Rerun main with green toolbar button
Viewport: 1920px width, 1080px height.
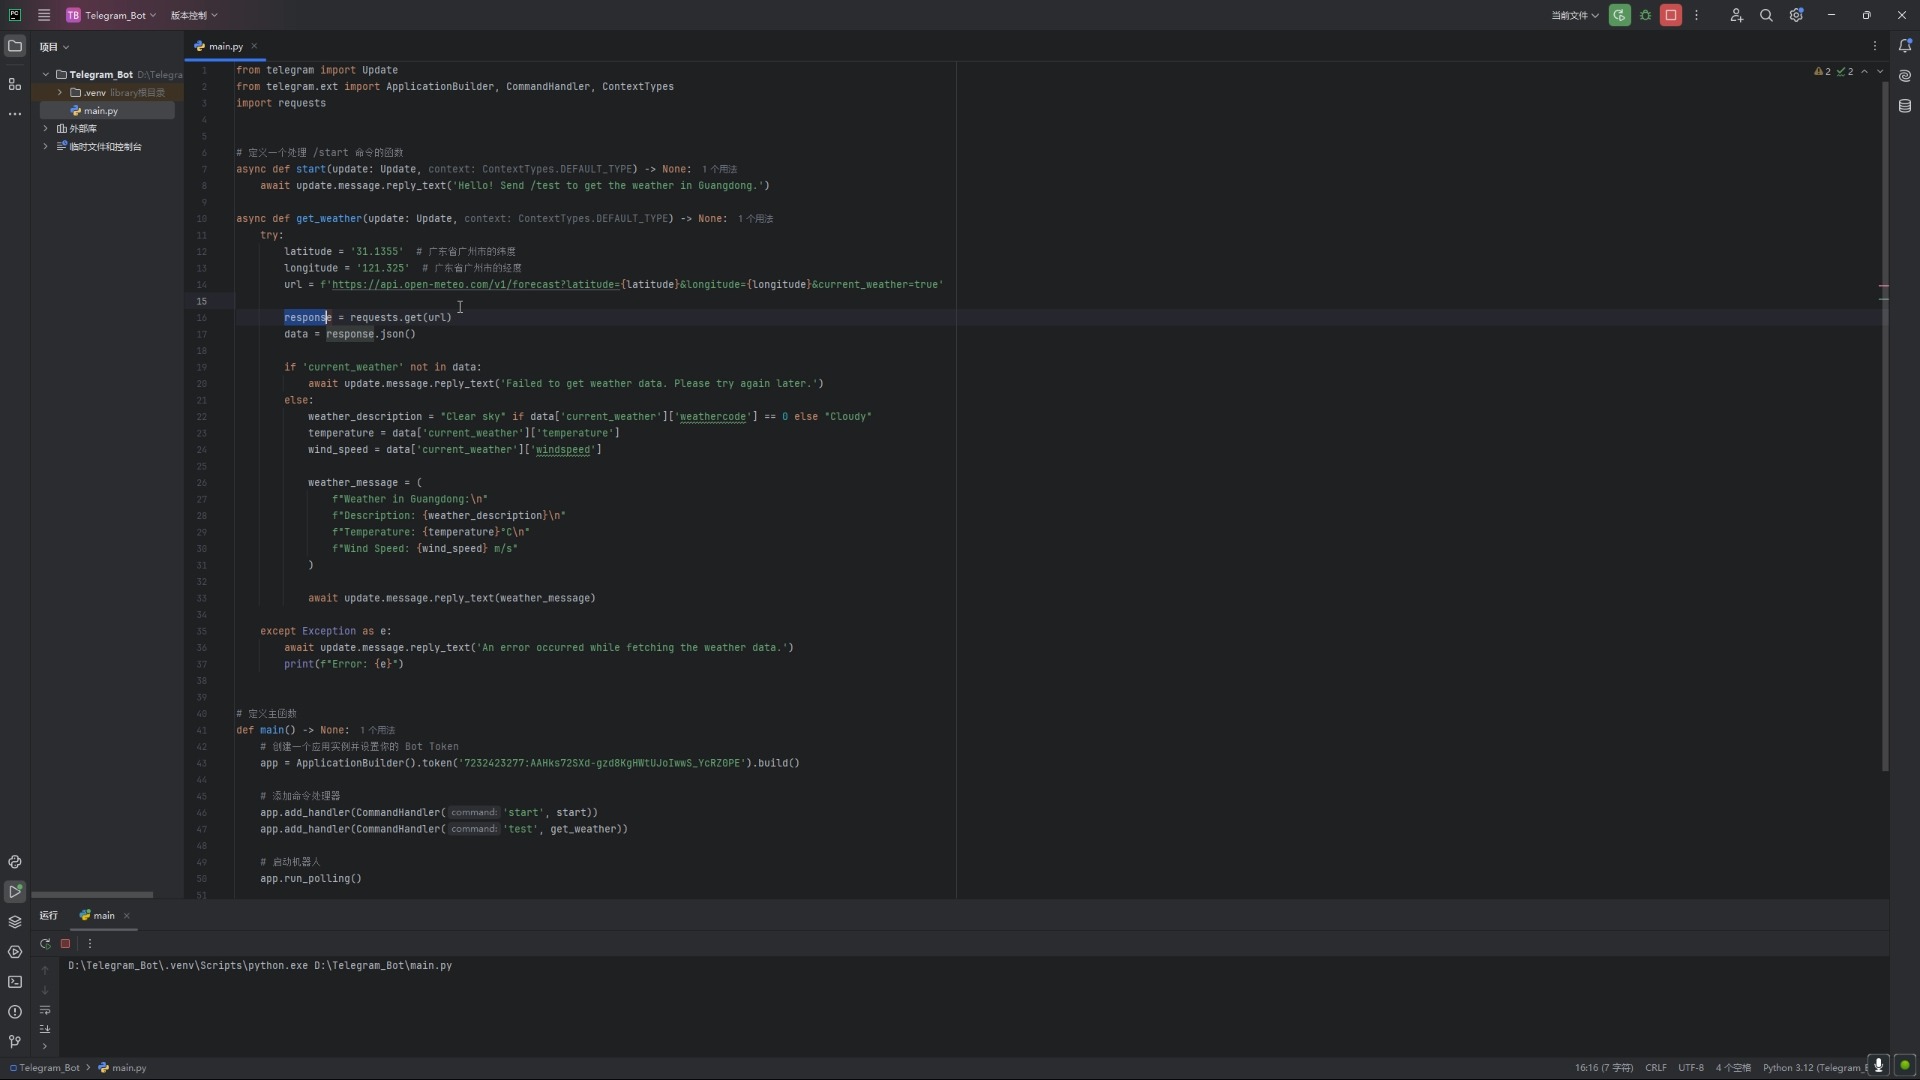pyautogui.click(x=1620, y=15)
